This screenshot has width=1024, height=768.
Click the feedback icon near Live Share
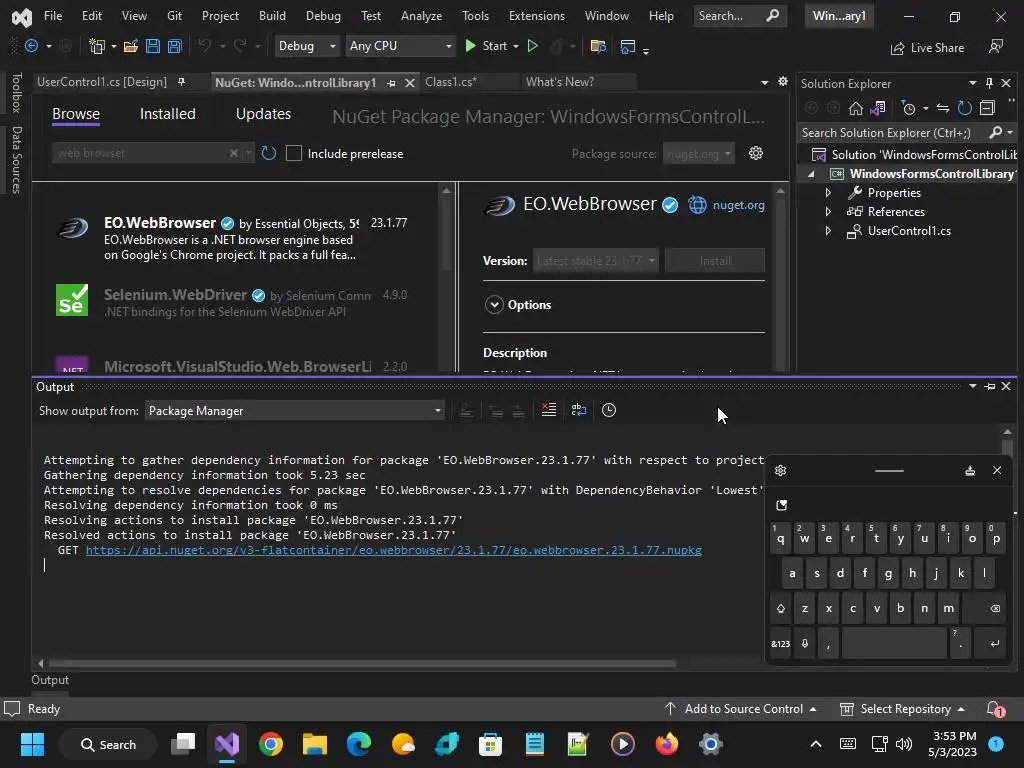(996, 46)
